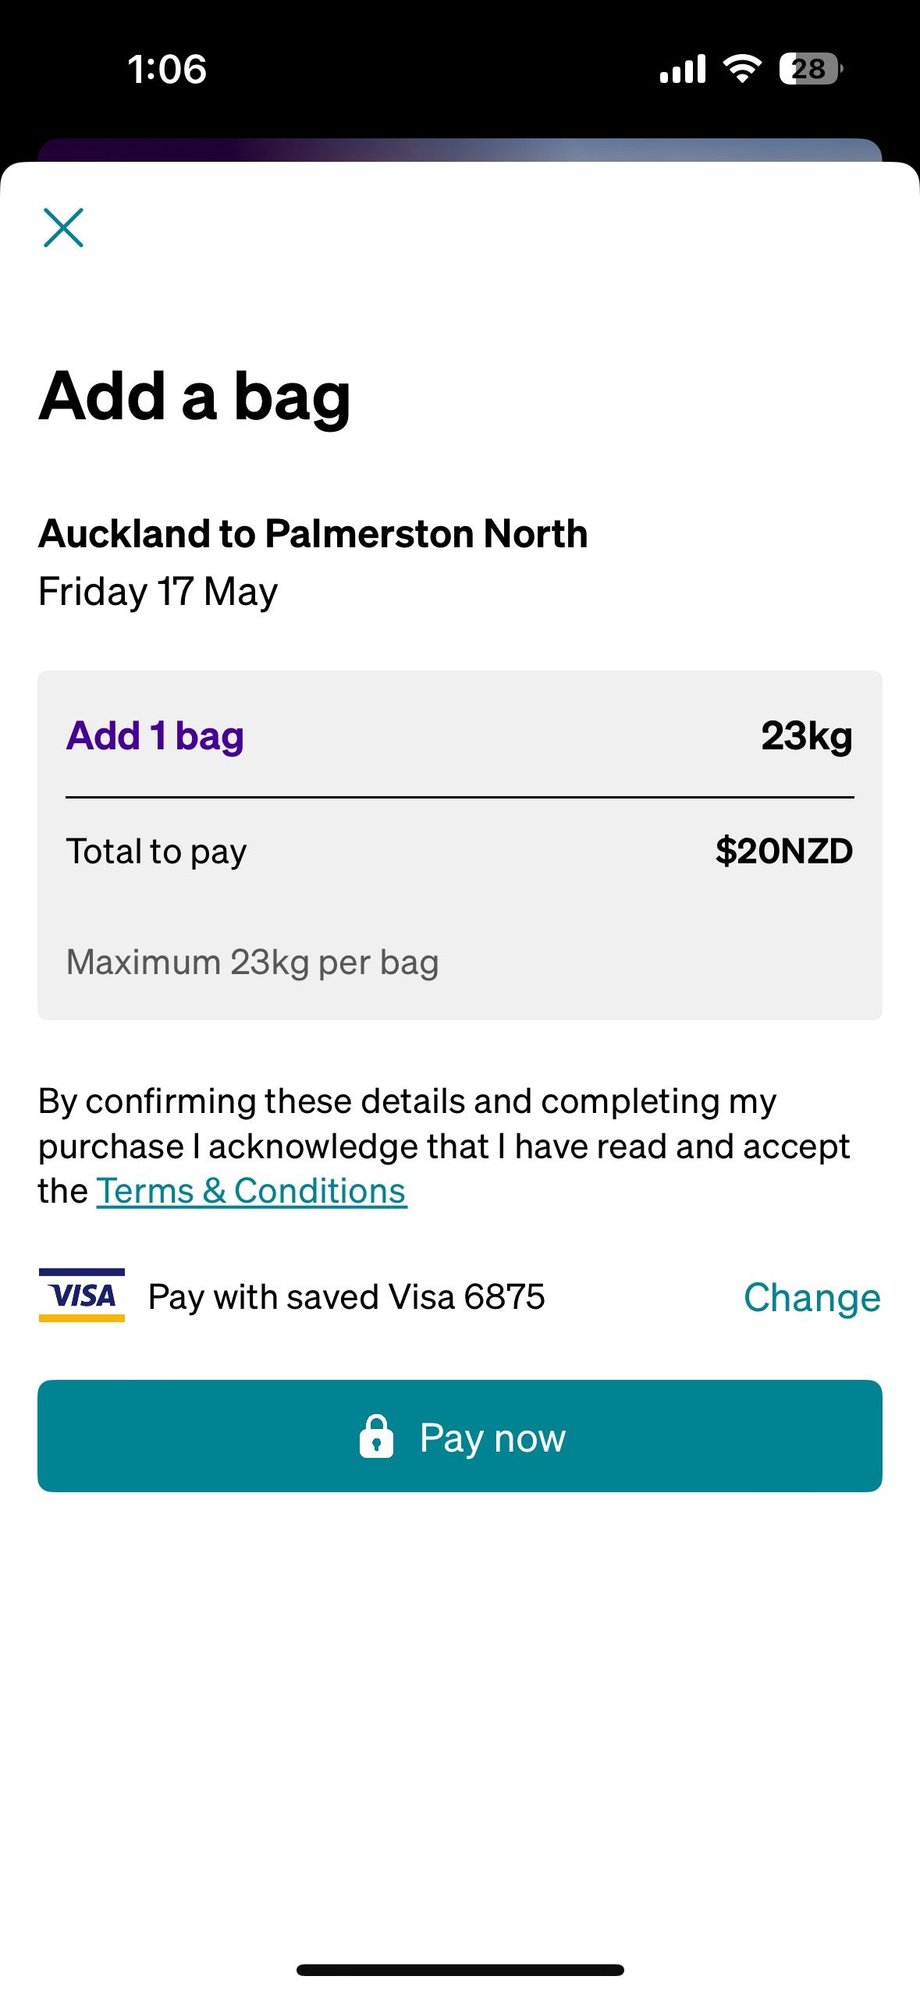Close the Add a bag sheet

tap(63, 227)
